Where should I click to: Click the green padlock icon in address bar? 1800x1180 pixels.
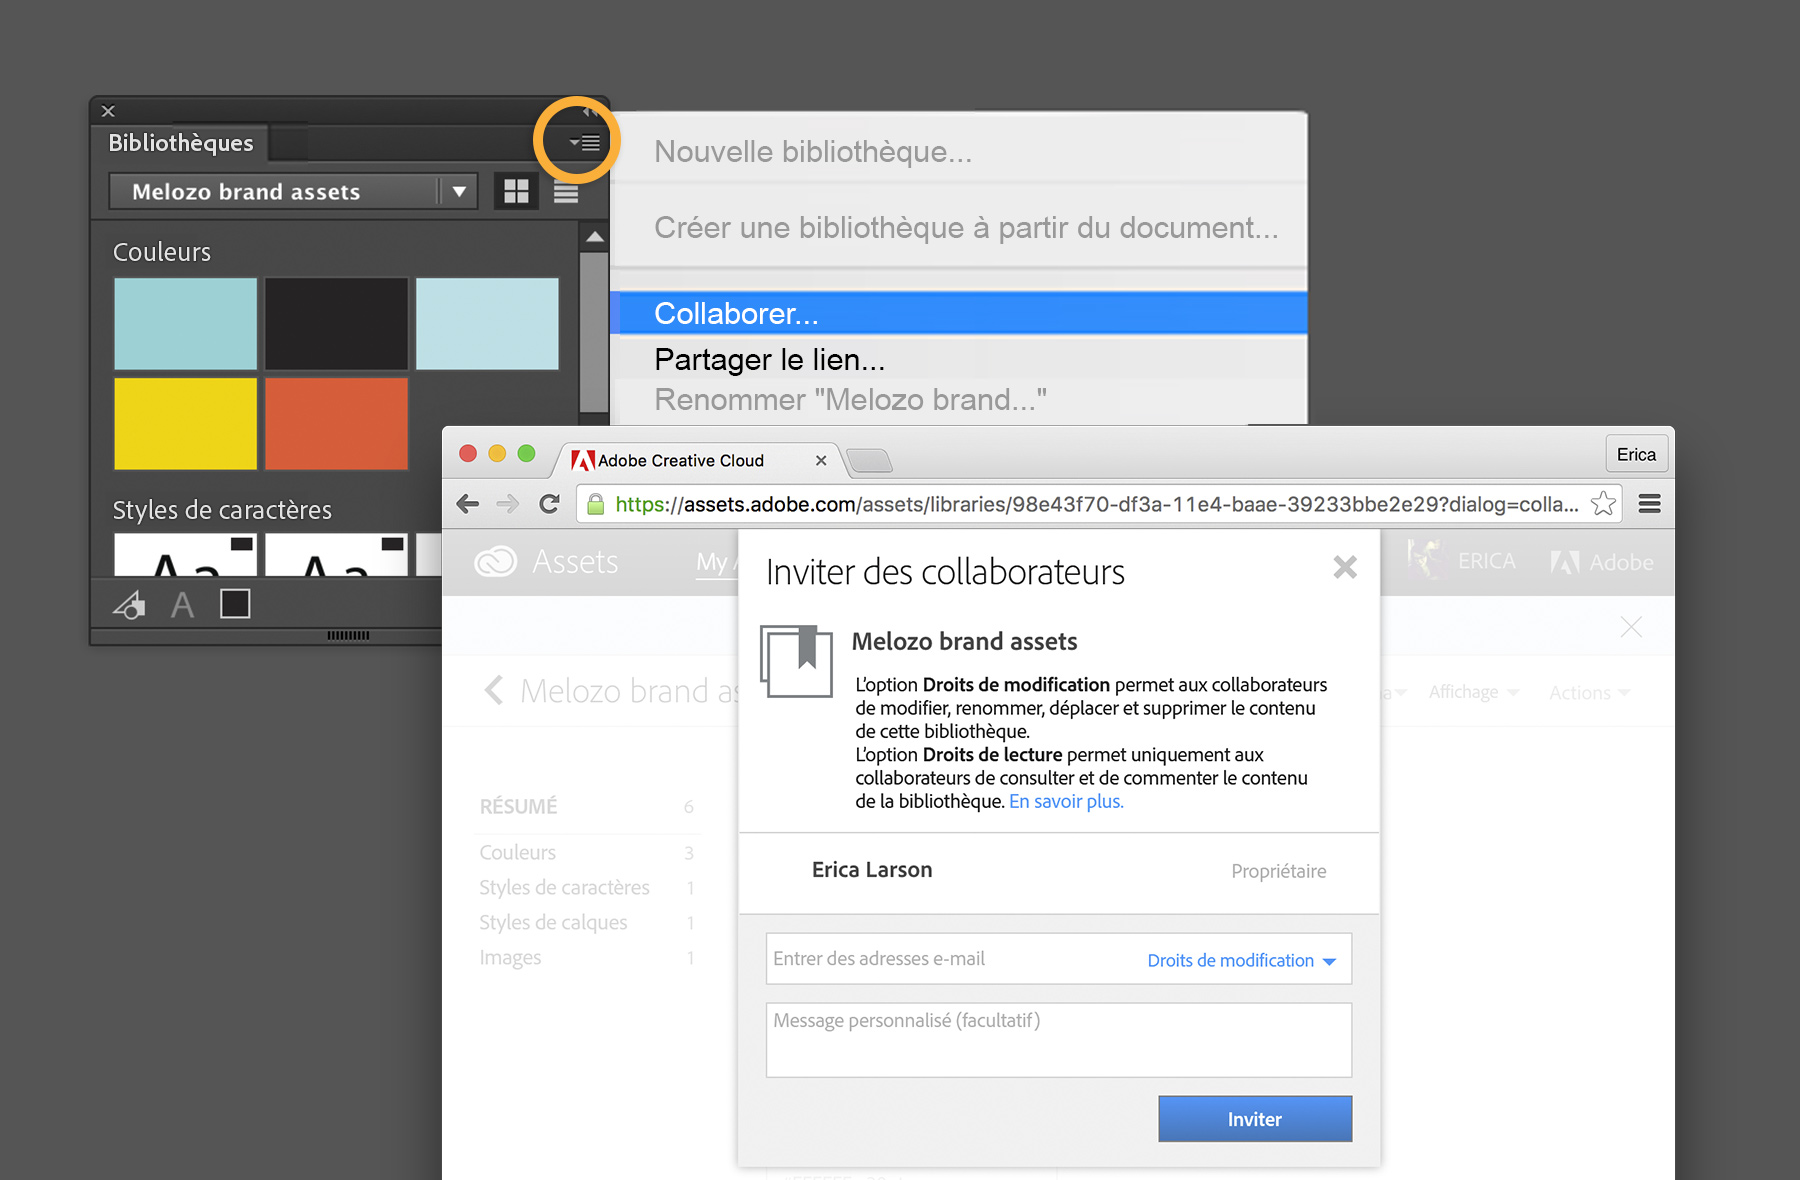pyautogui.click(x=596, y=504)
